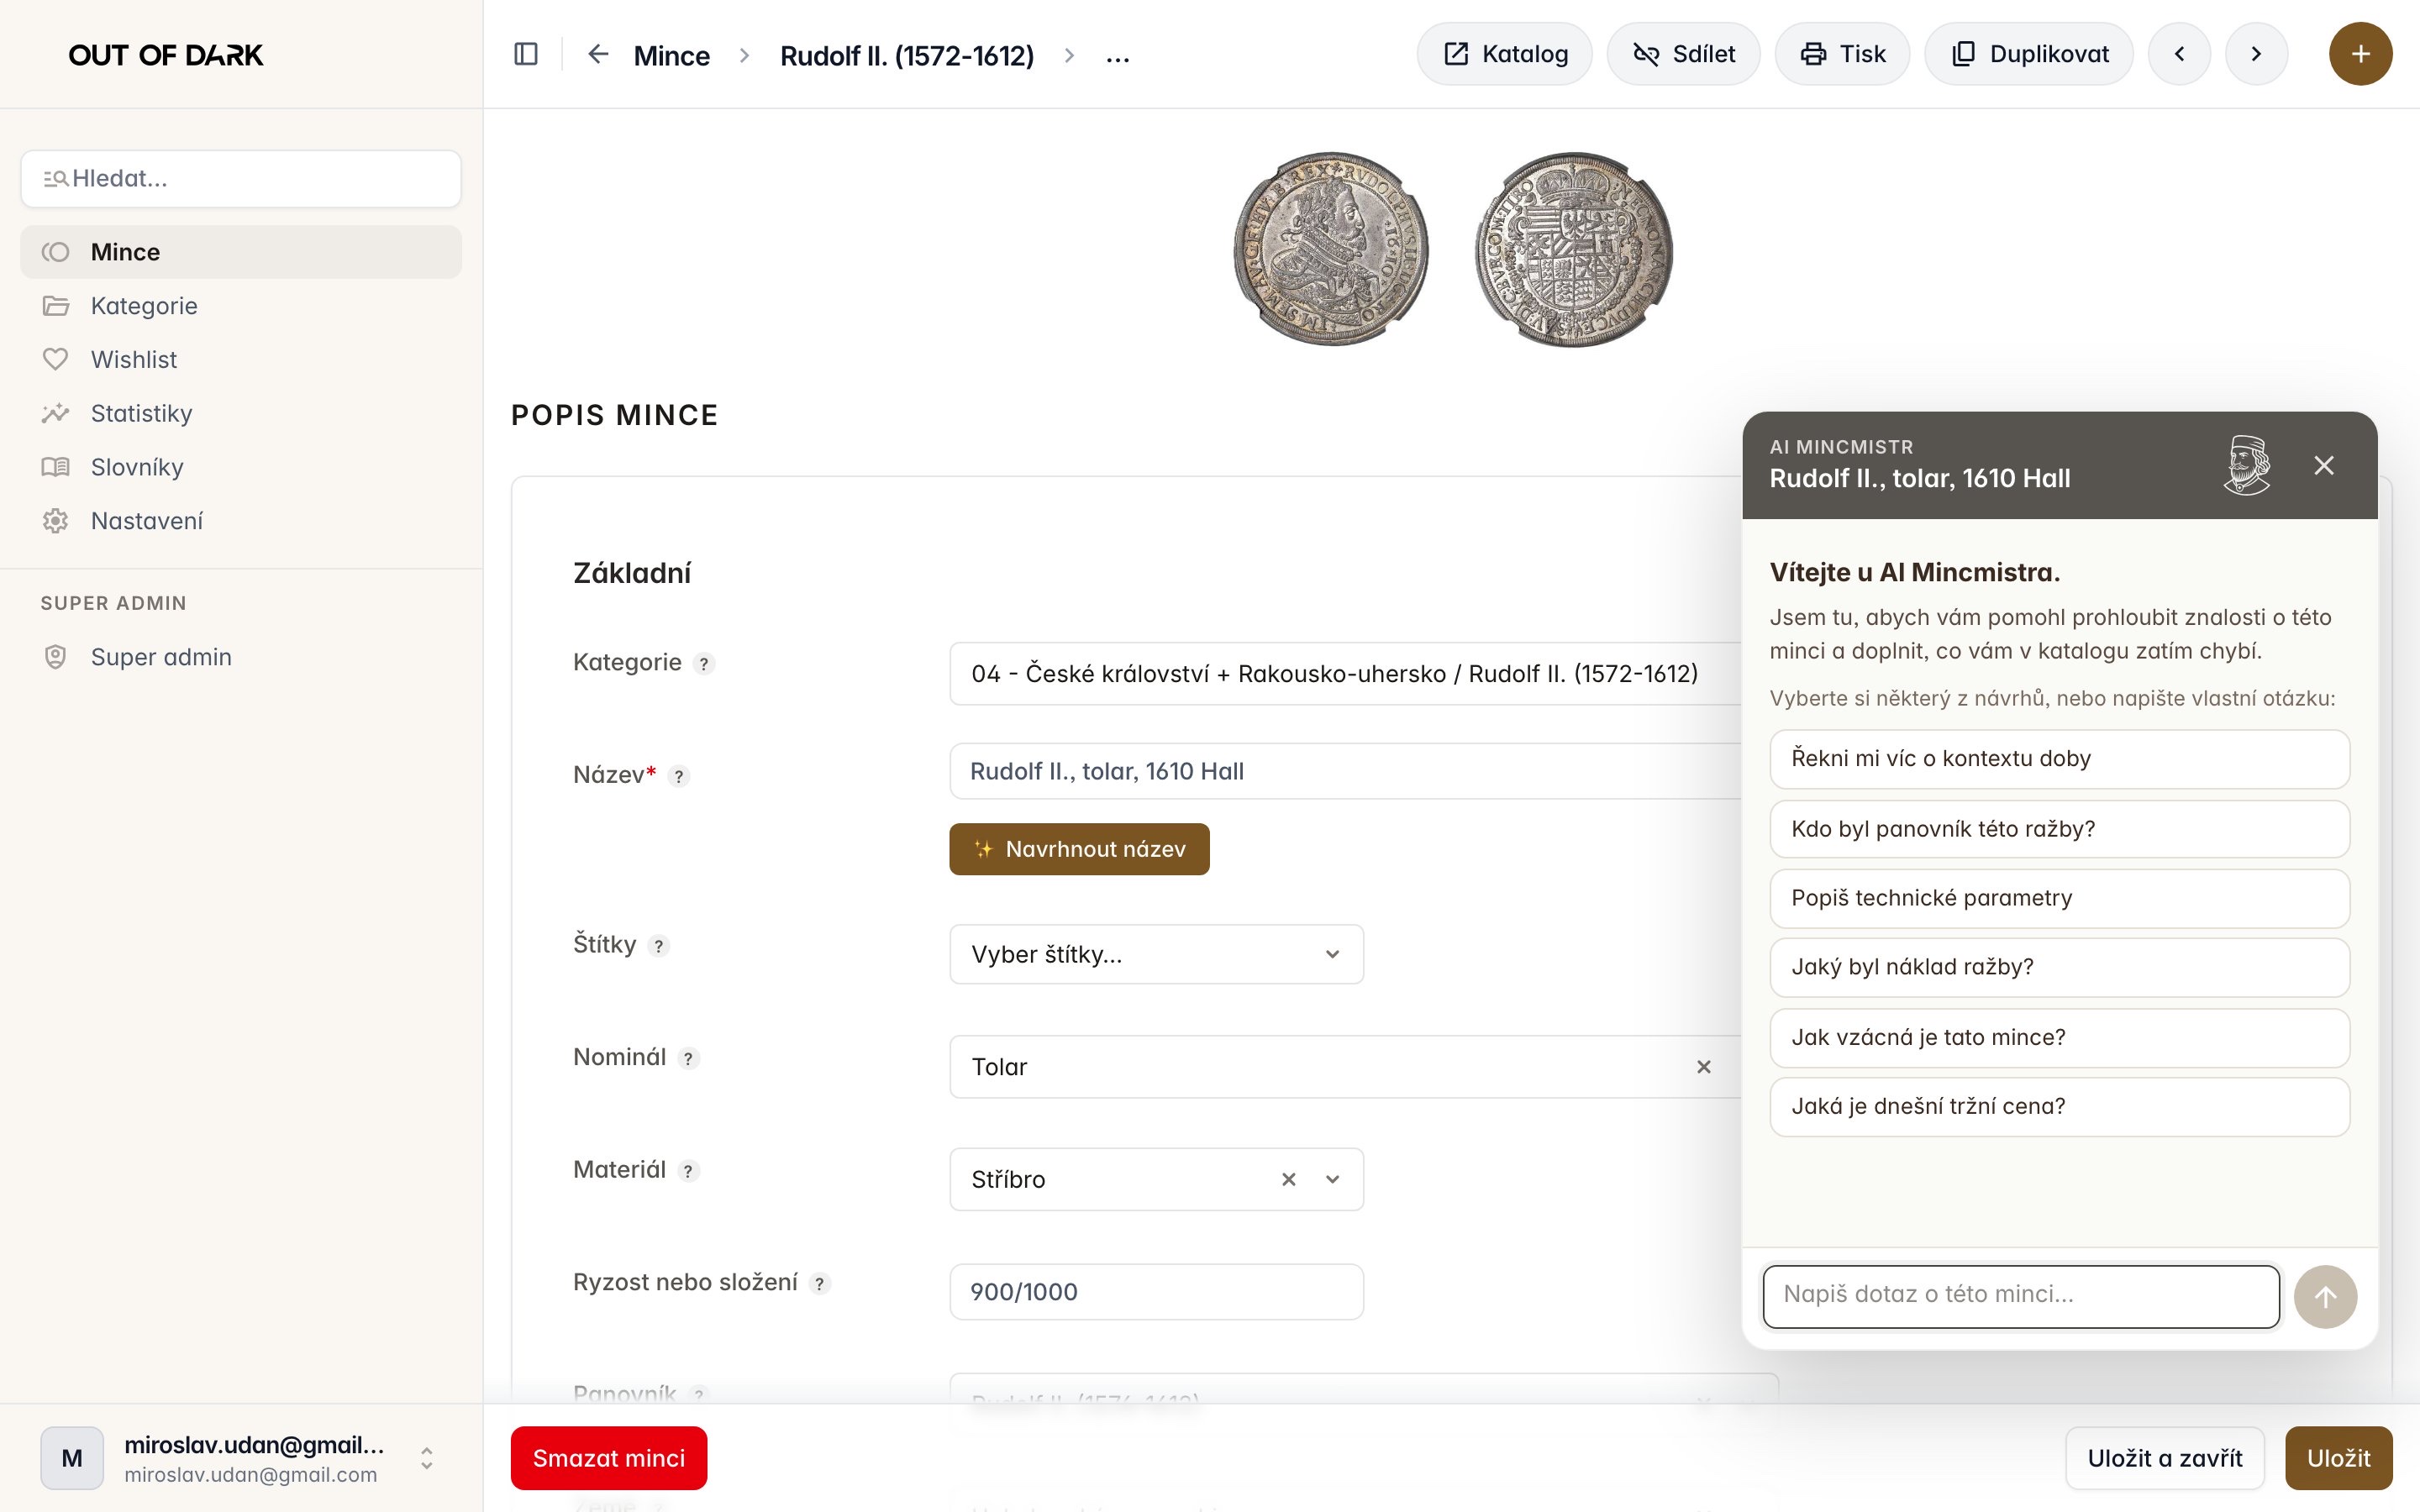The image size is (2420, 1512).
Task: Open Mince in the sidebar
Action: tap(241, 252)
